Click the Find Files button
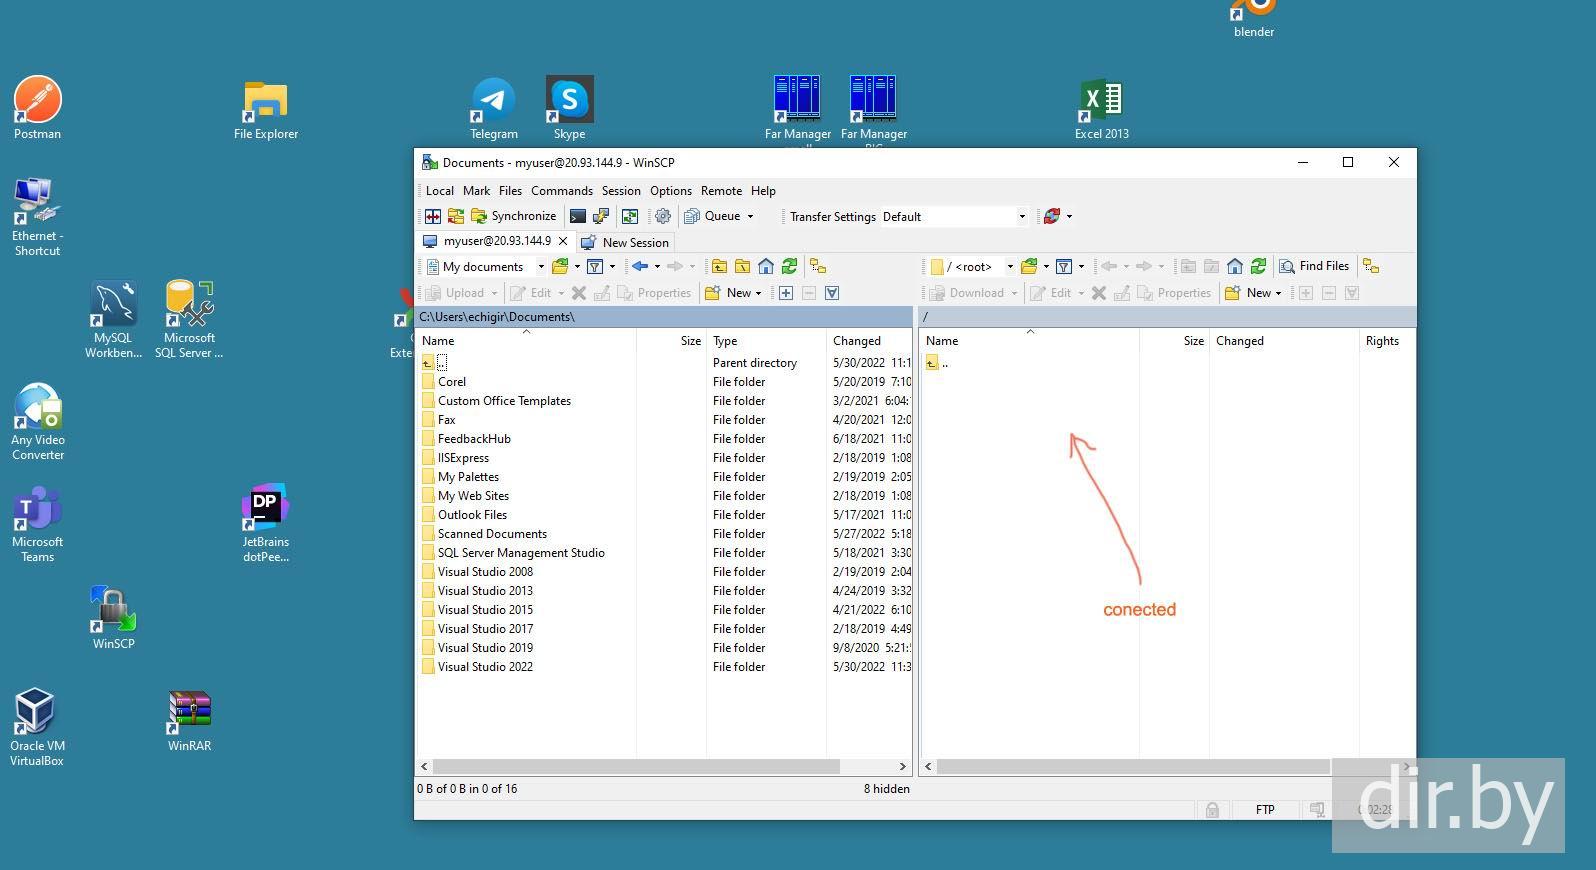This screenshot has height=870, width=1596. click(x=1314, y=266)
